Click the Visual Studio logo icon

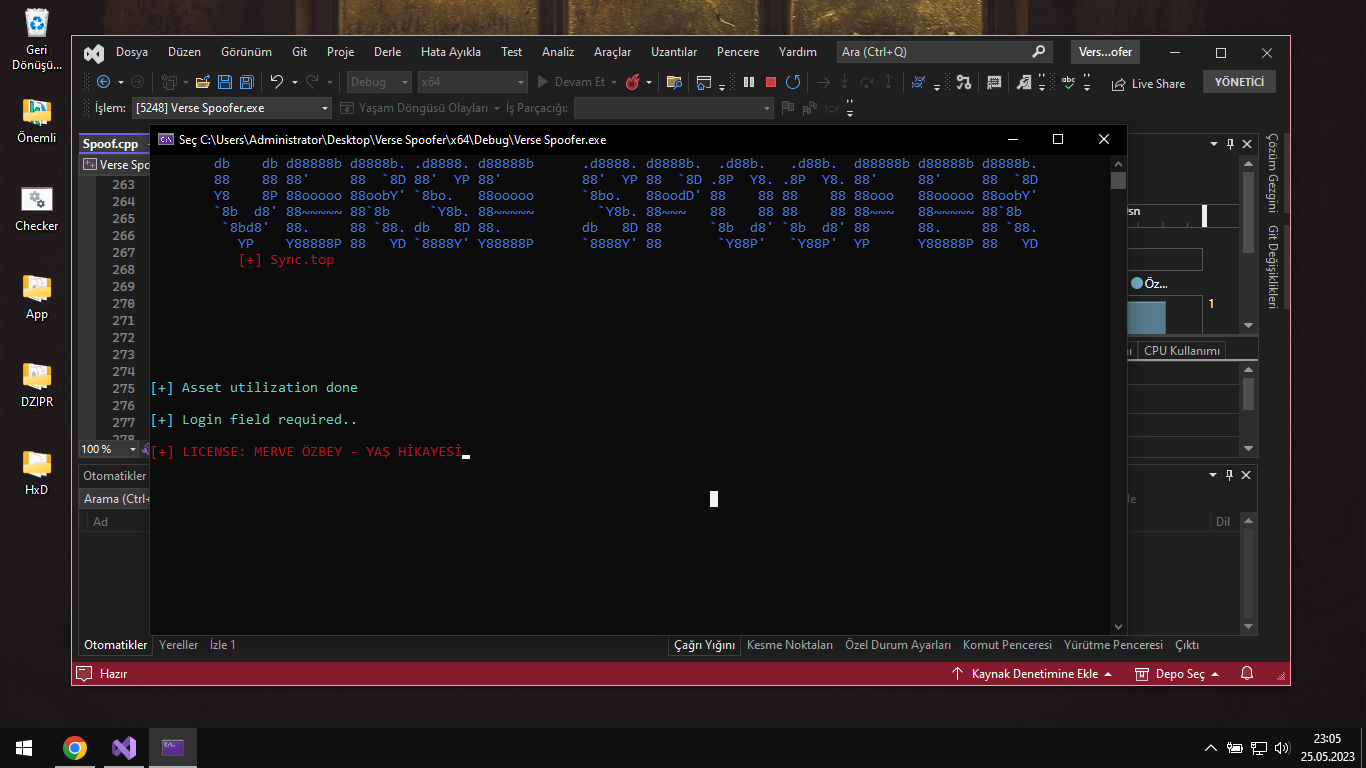click(94, 53)
